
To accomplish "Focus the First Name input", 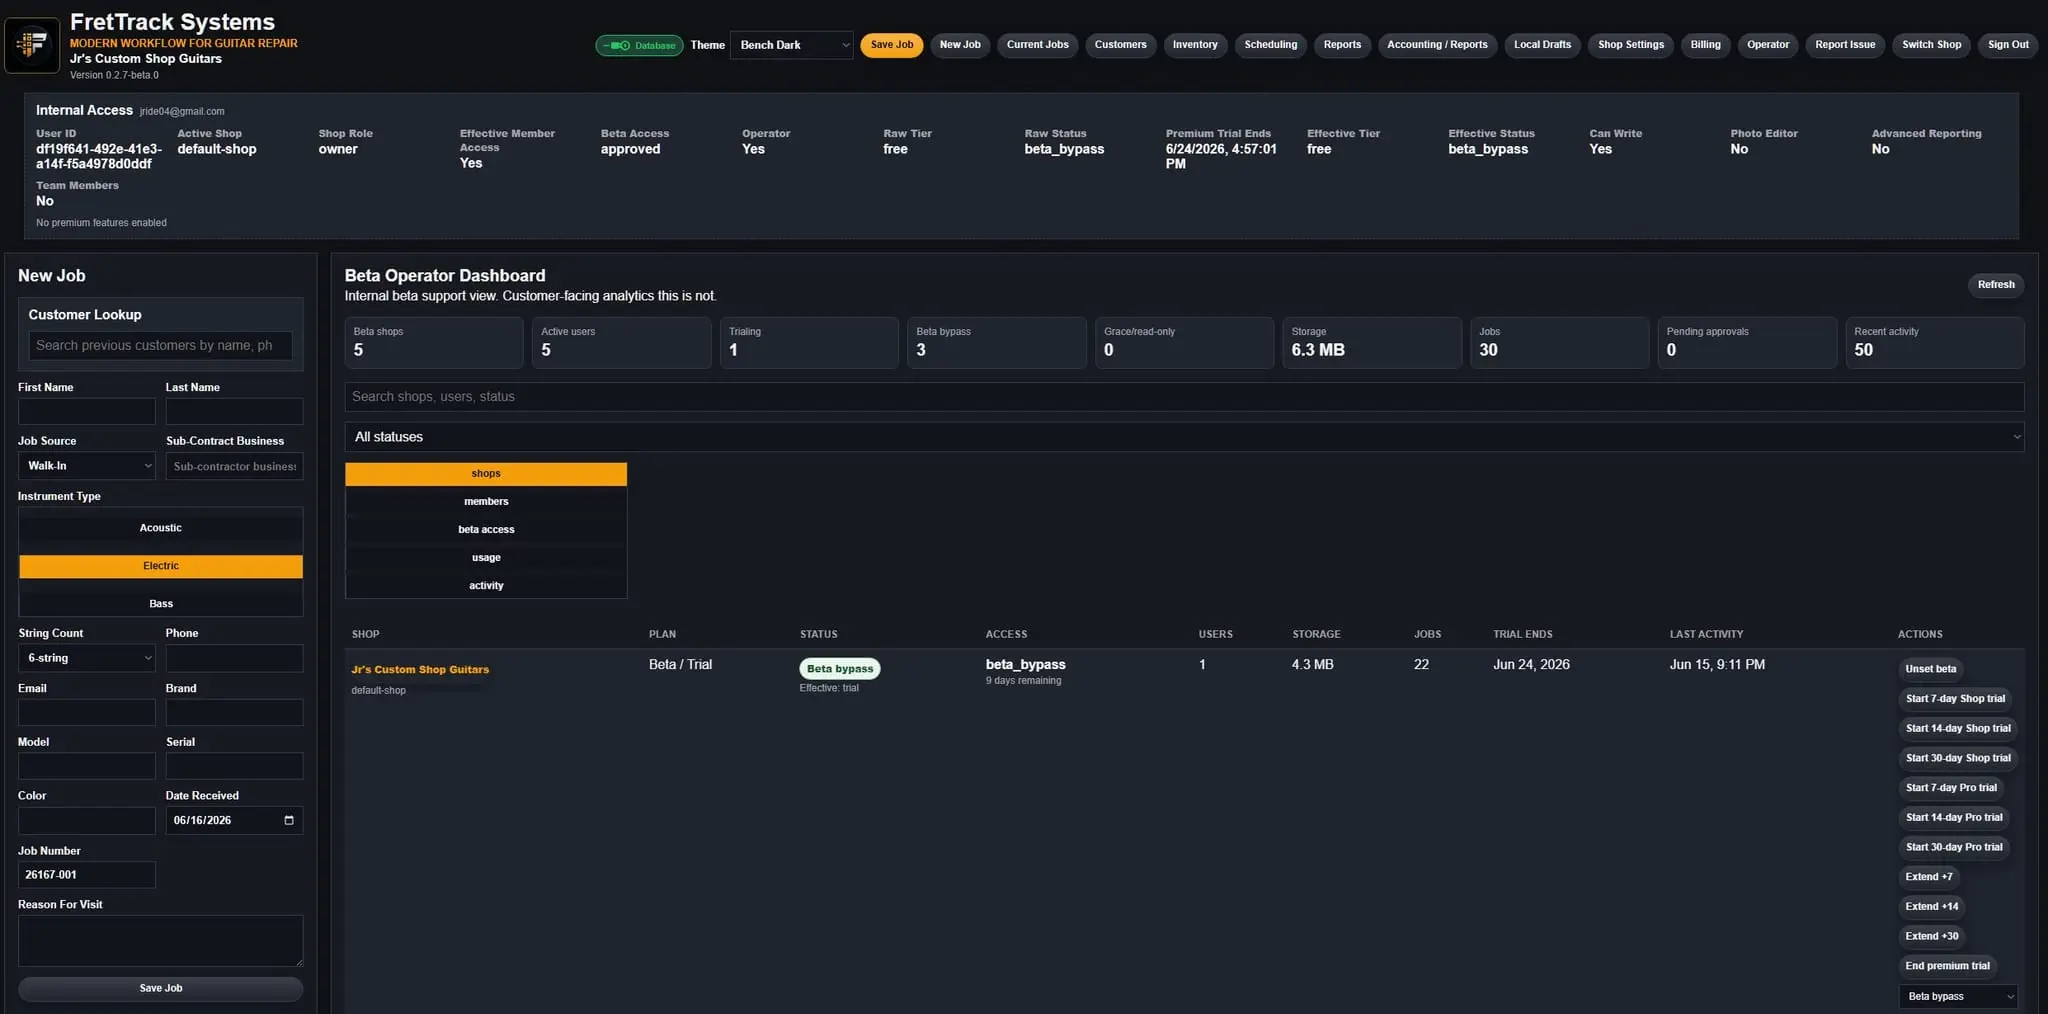I will (87, 412).
